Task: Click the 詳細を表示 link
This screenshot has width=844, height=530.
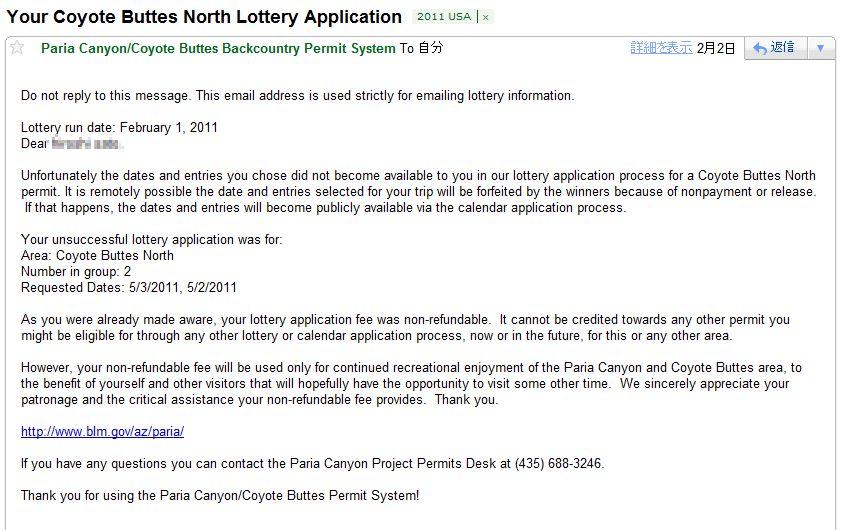Action: [660, 48]
